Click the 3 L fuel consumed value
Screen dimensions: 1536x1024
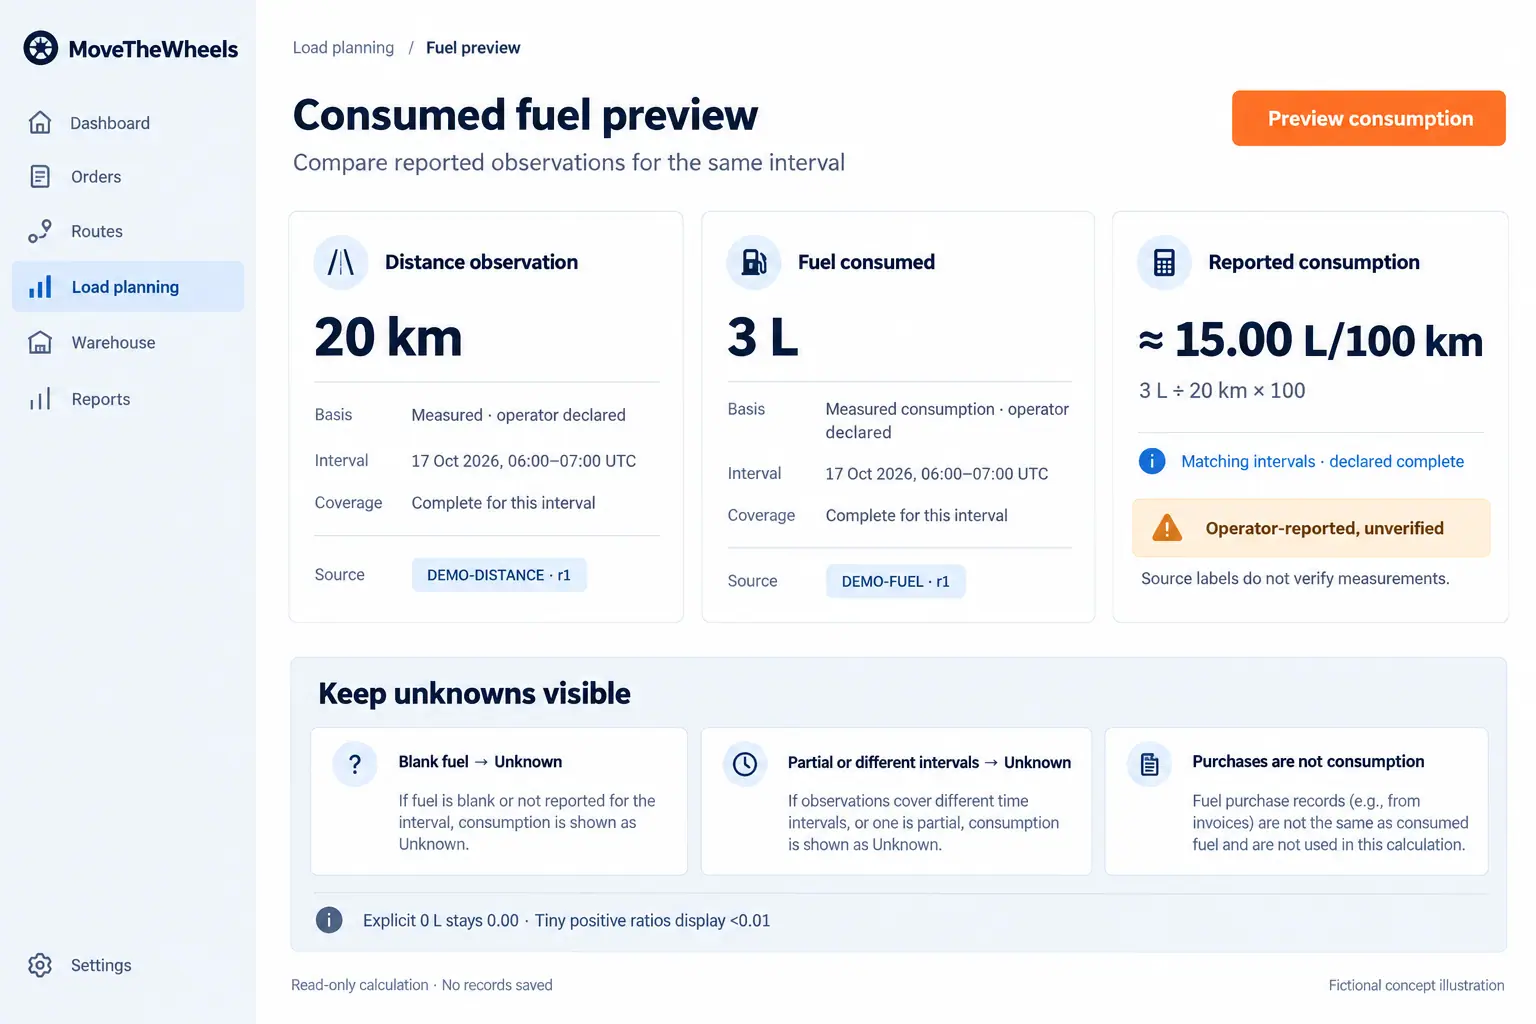click(763, 337)
